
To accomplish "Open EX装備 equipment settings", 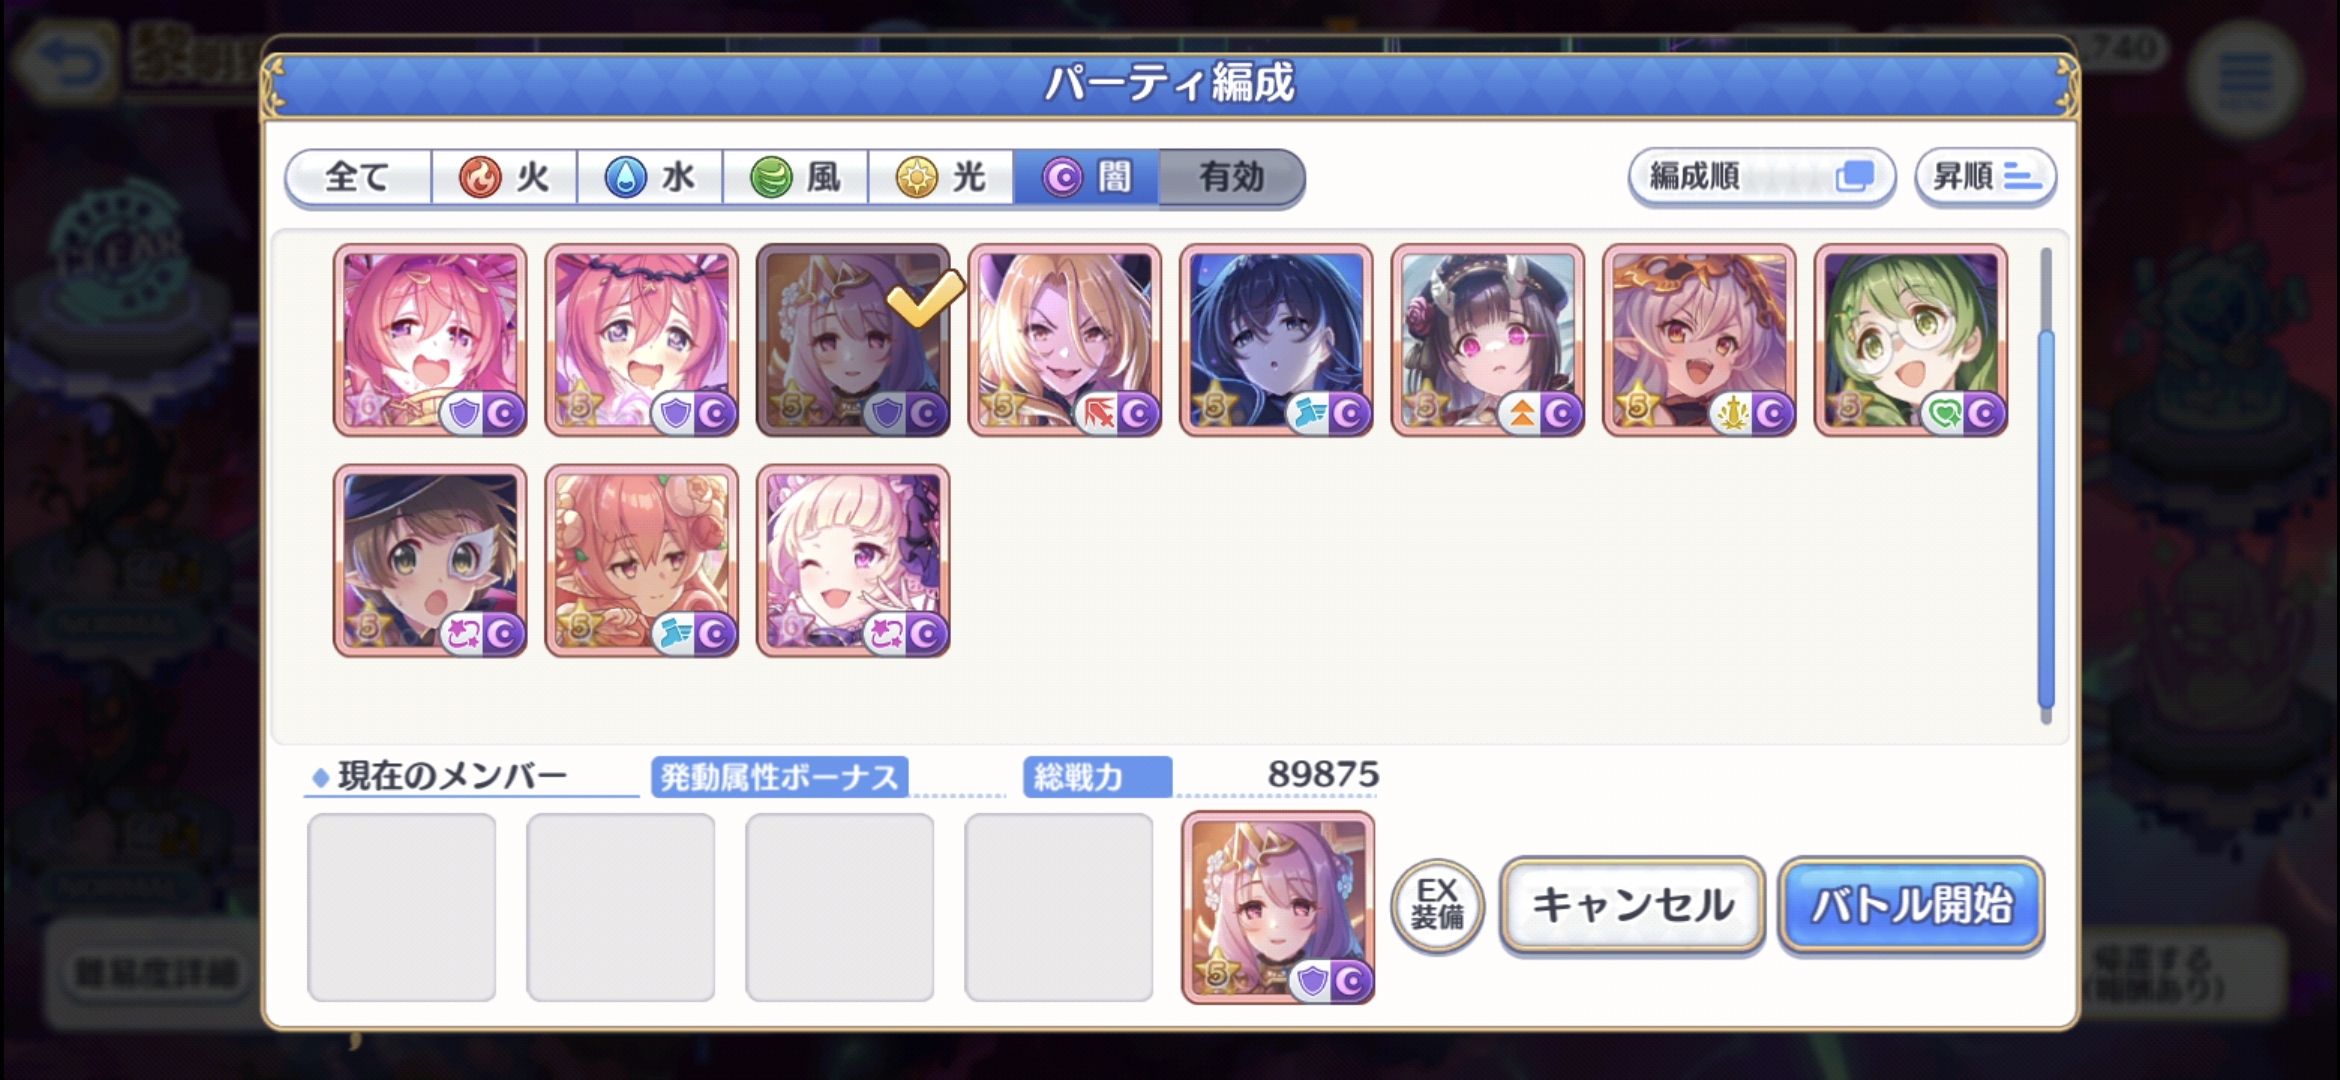I will (1437, 905).
